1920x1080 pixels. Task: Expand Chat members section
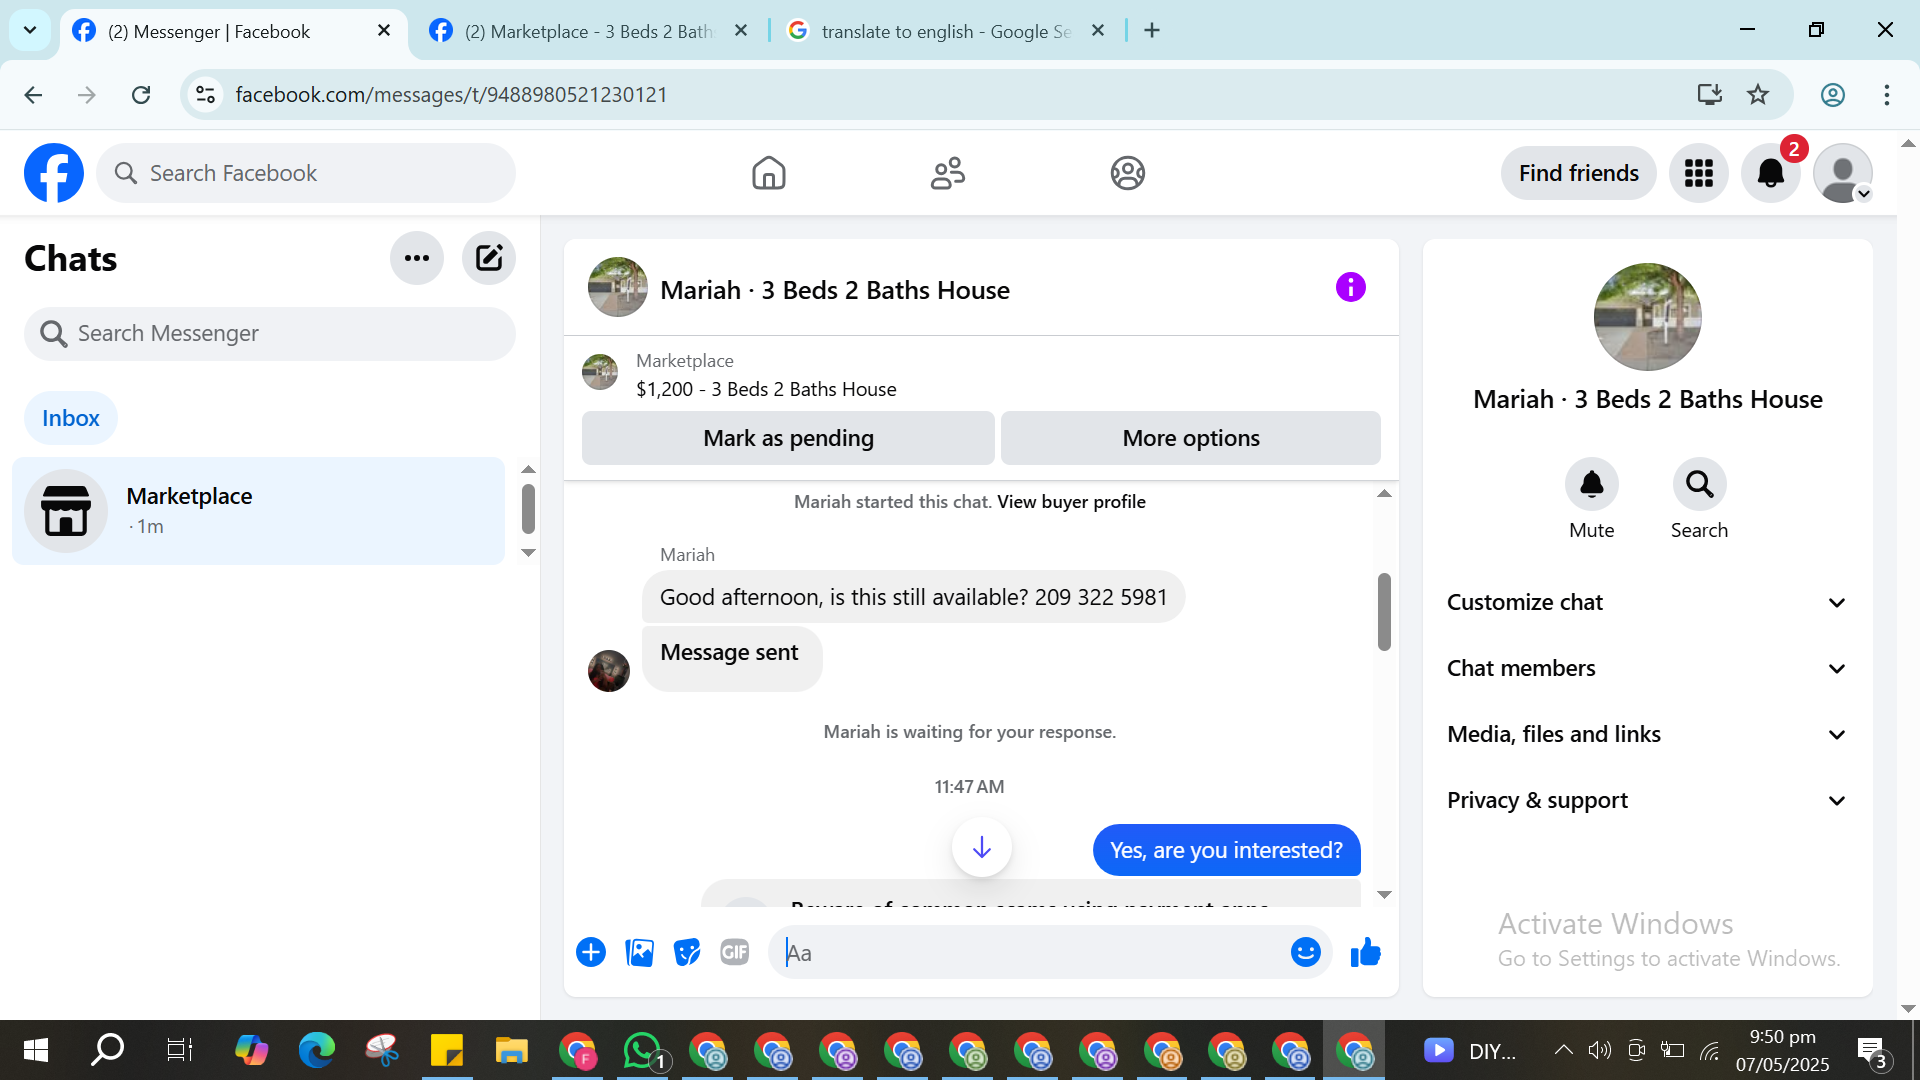click(x=1647, y=669)
